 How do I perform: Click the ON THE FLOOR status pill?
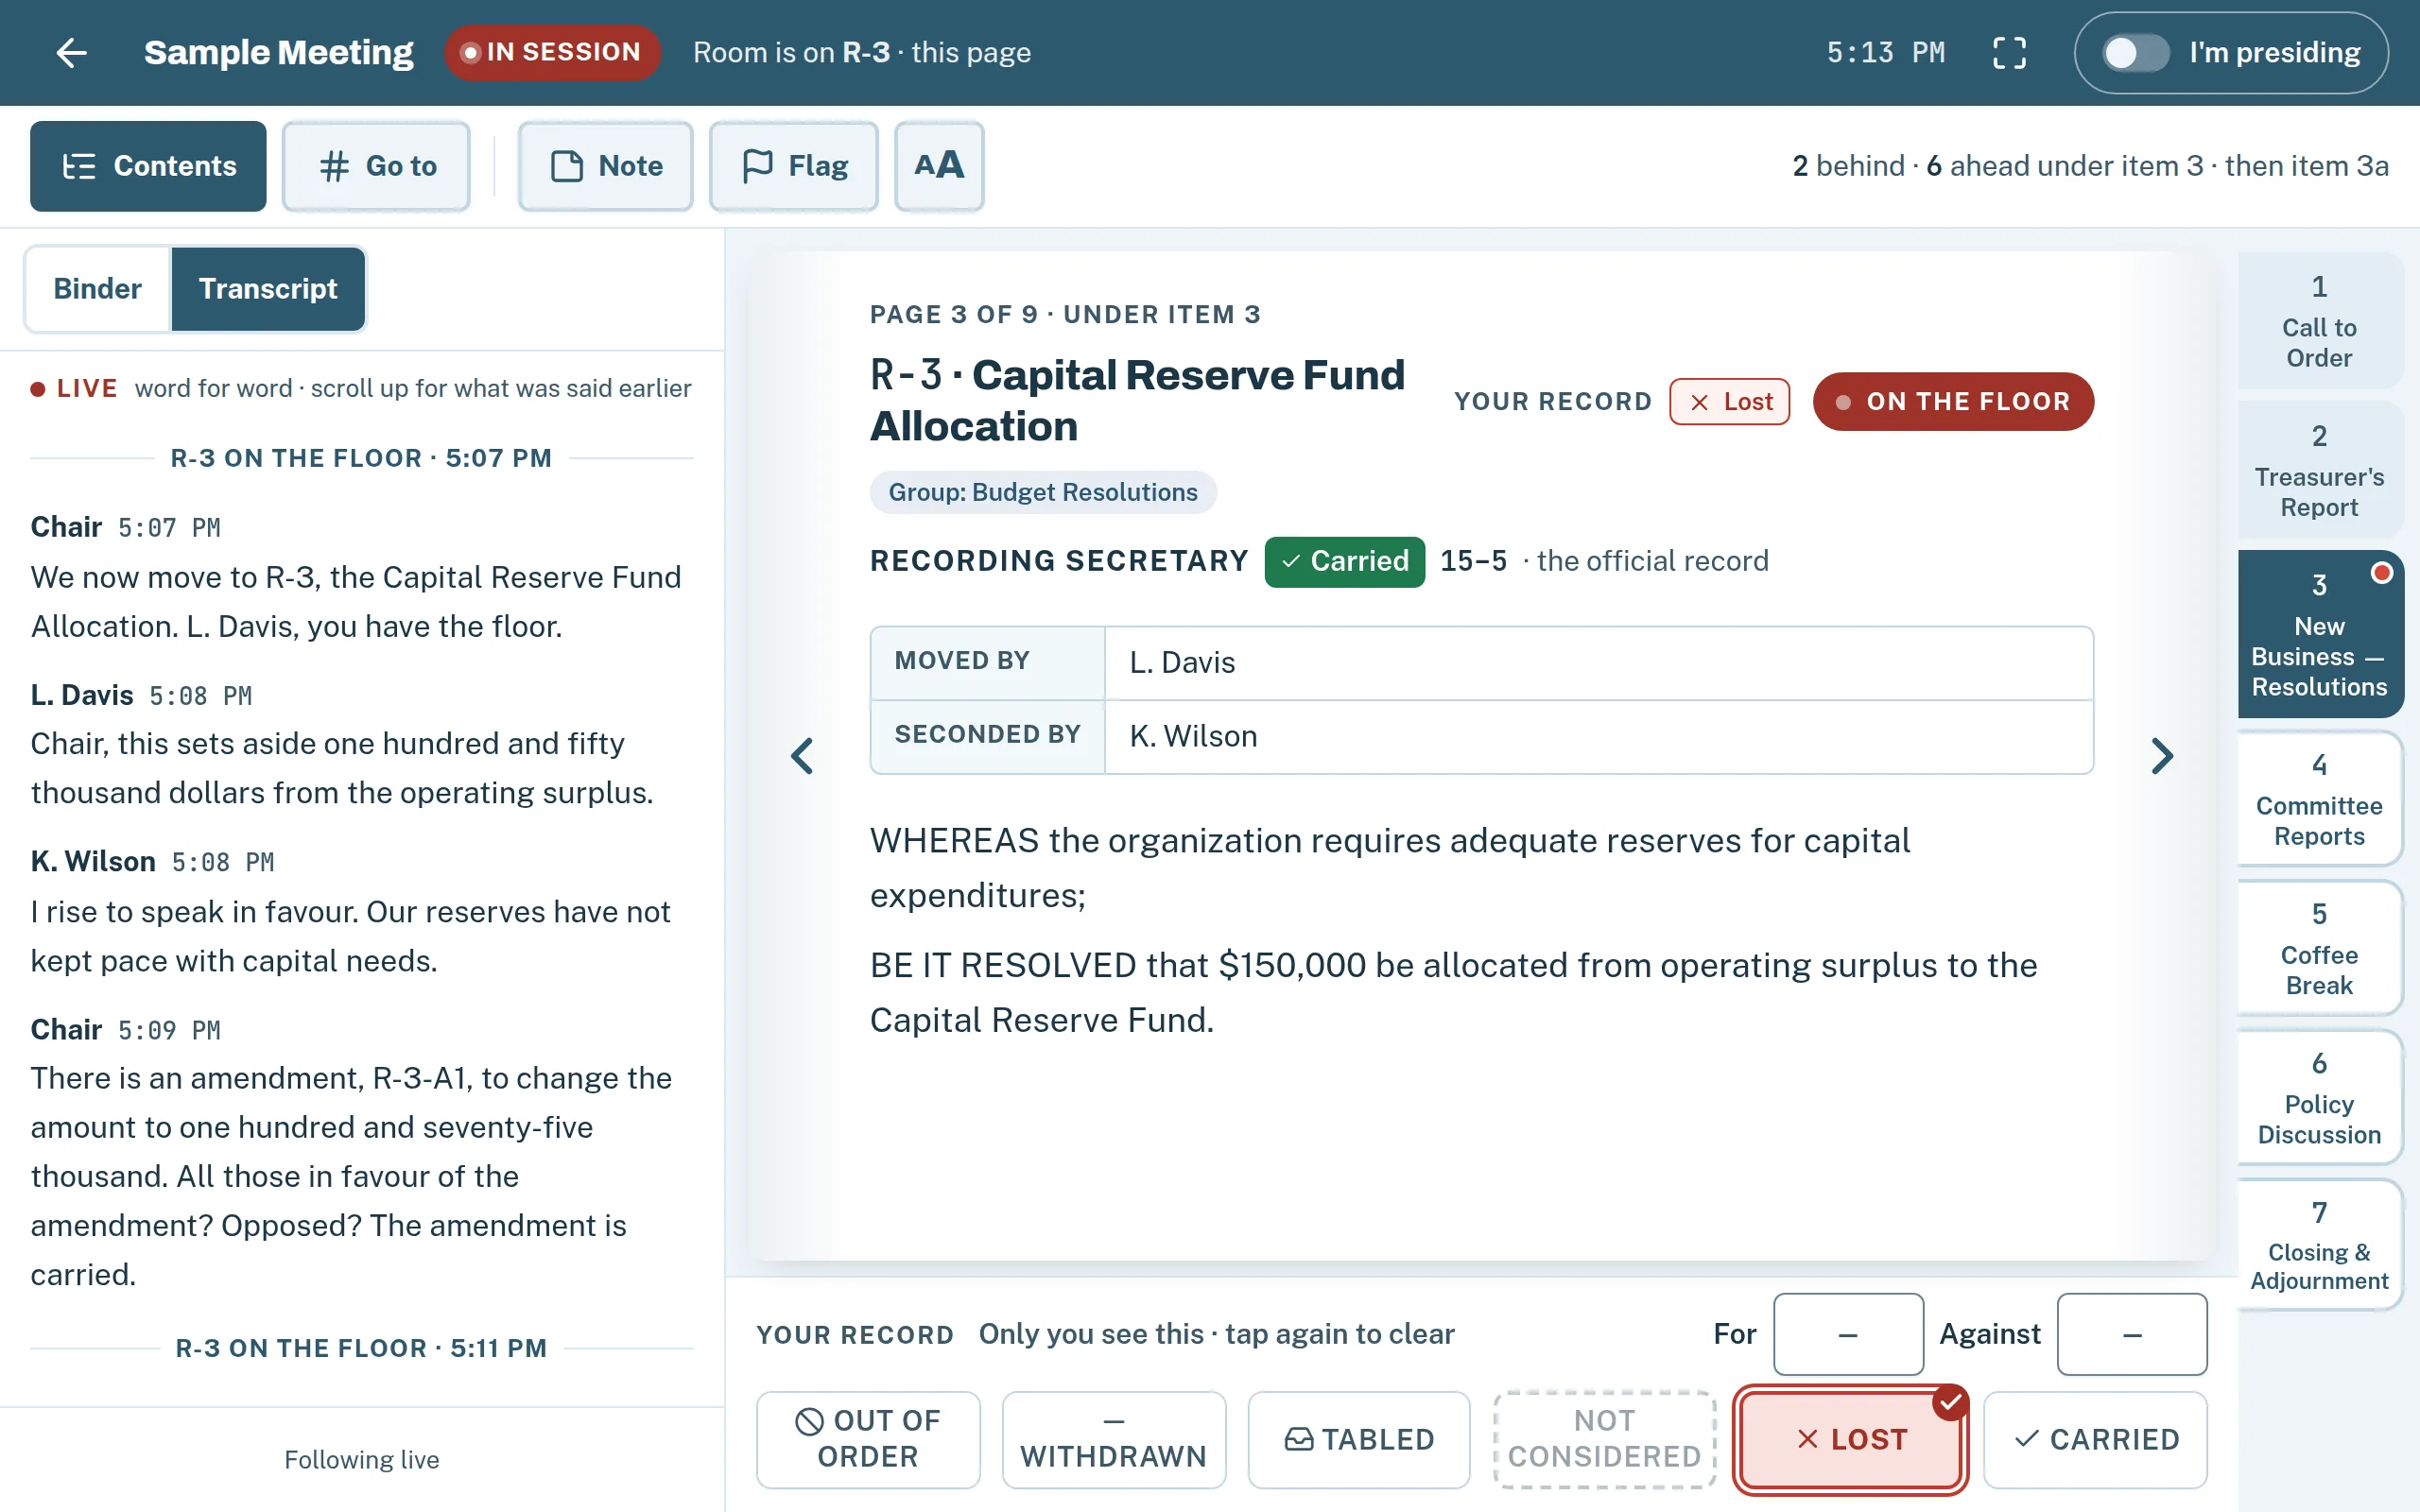1953,401
